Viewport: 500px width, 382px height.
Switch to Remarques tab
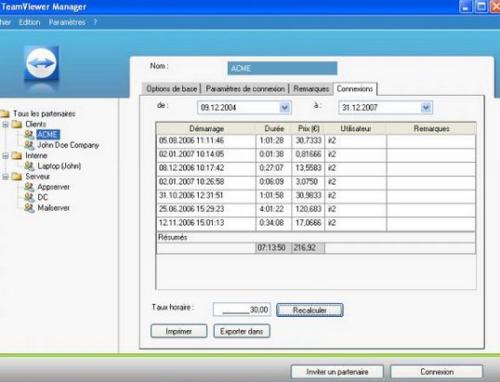[x=311, y=89]
